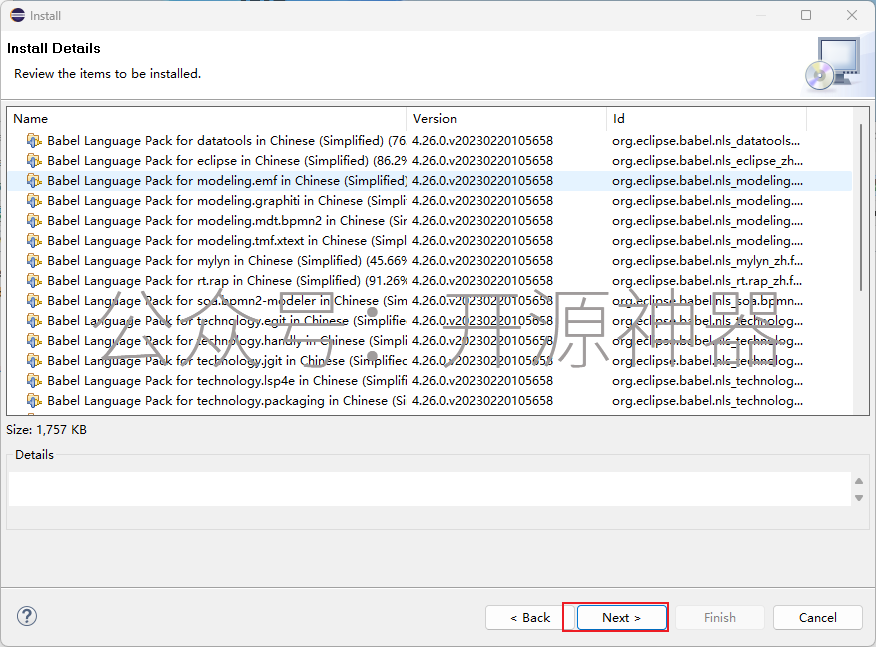Click the Id 'org.eclipse.babel.nls_eclipse_zh...'
Image resolution: width=876 pixels, height=647 pixels.
point(707,161)
